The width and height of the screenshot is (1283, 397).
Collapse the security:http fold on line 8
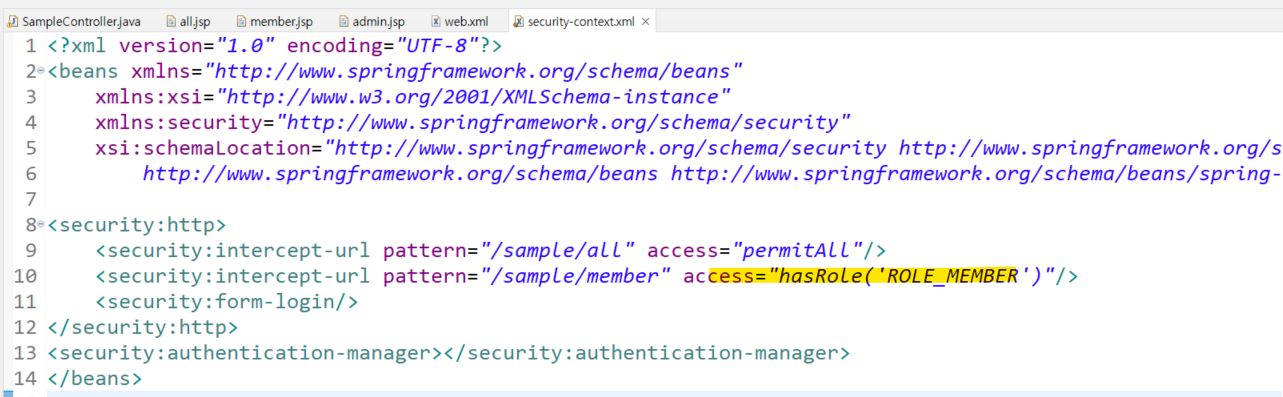41,225
